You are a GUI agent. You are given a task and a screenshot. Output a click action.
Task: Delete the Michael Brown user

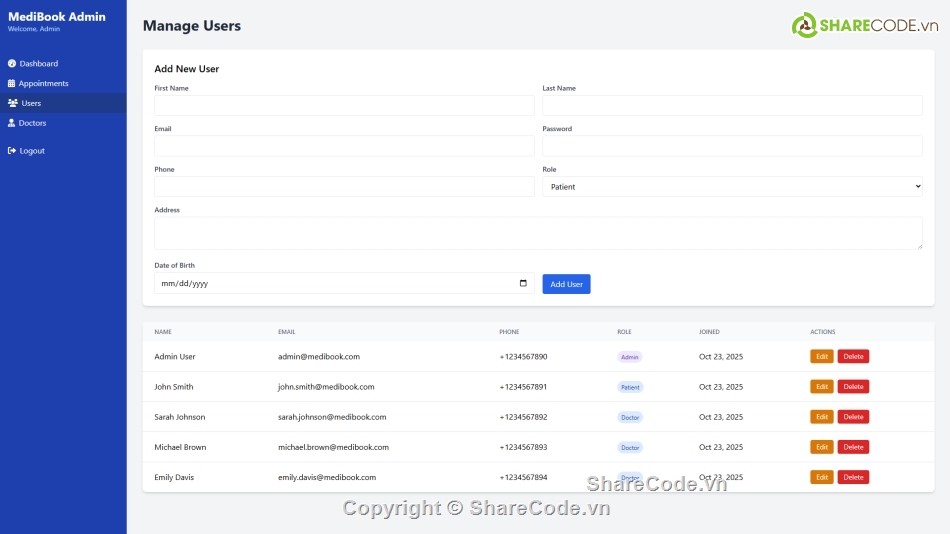853,447
